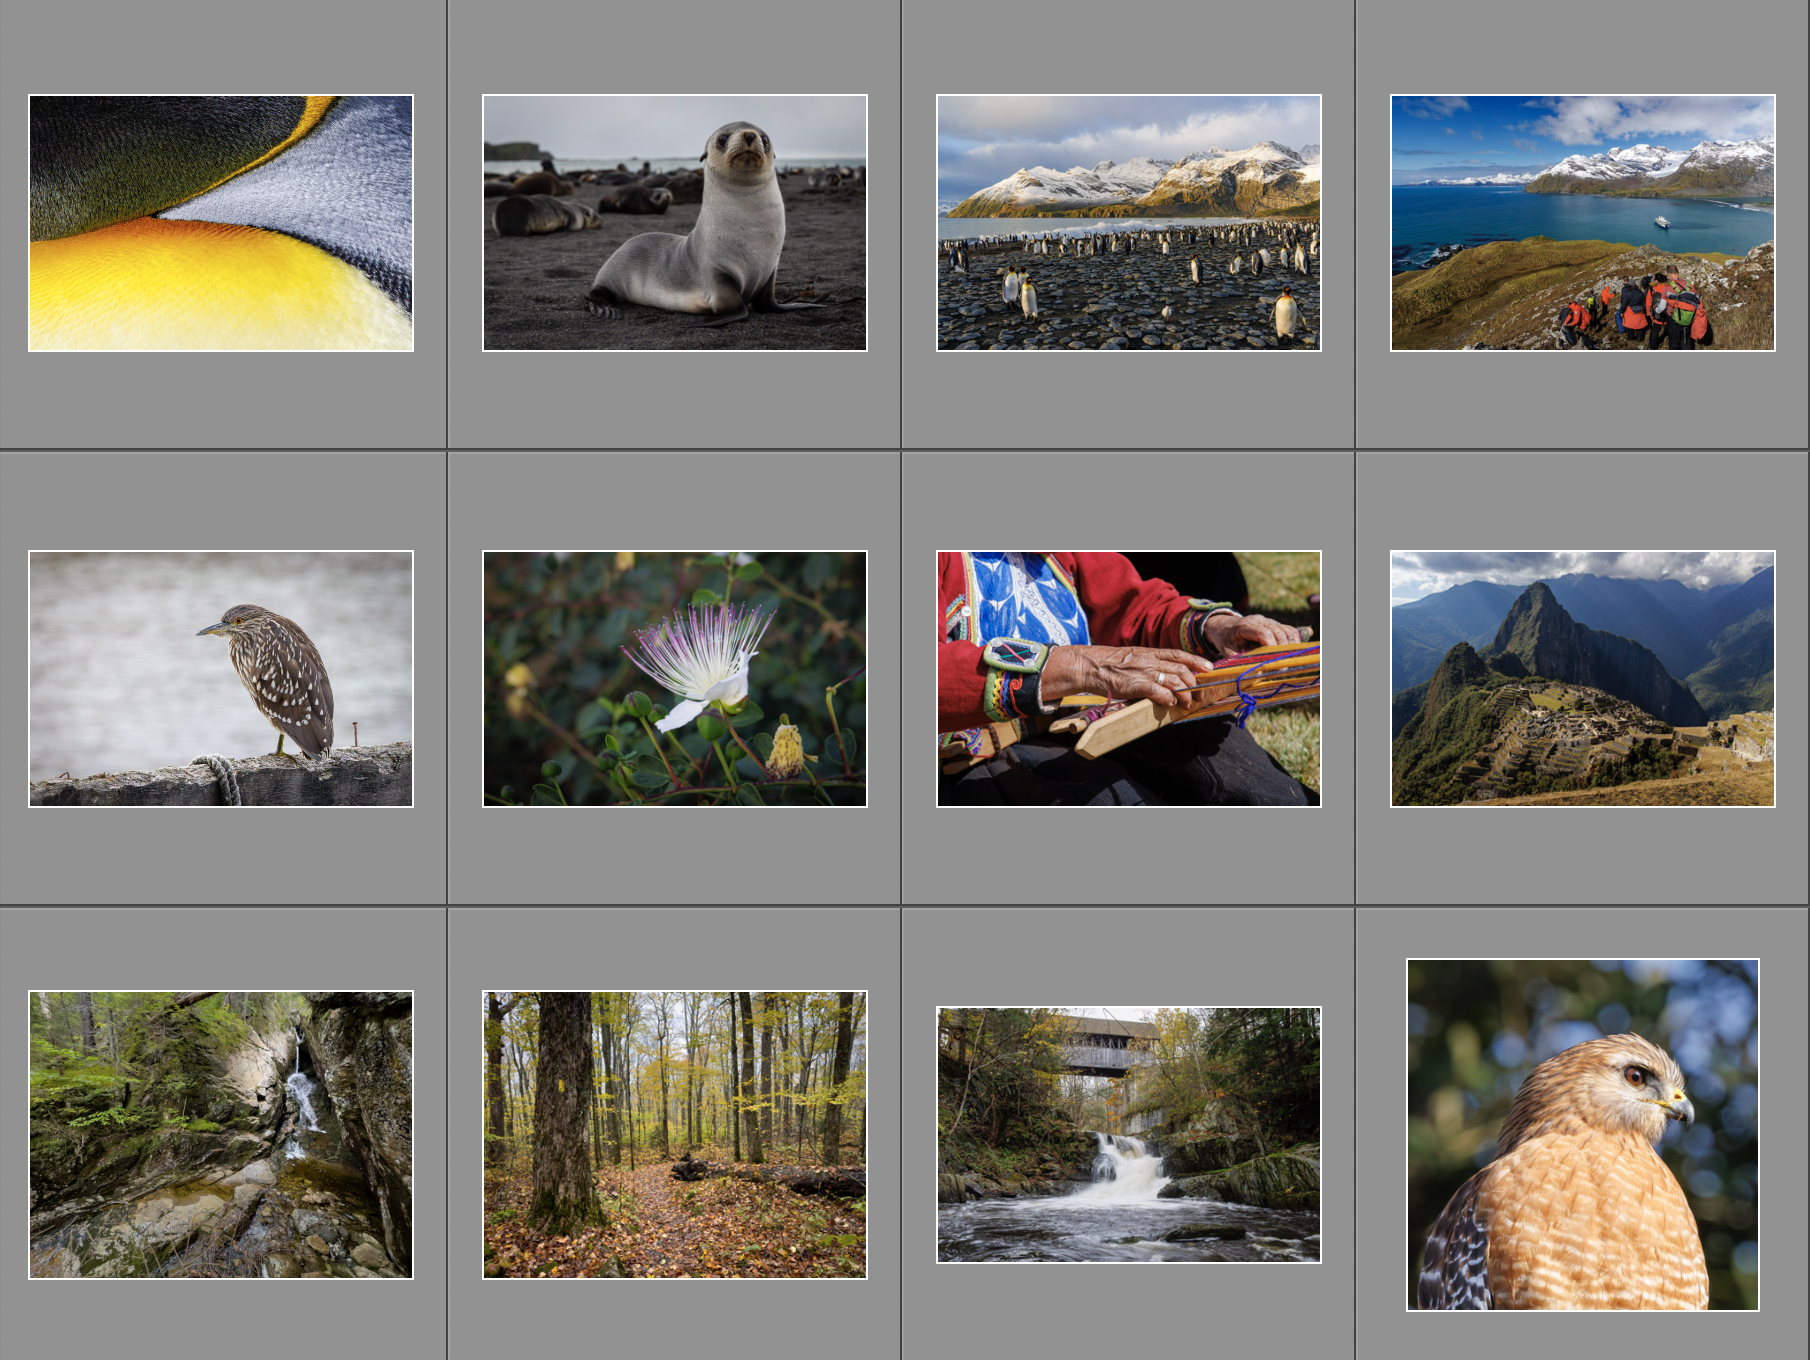The image size is (1810, 1360).
Task: Select the covered bridge waterfall photo
Action: 1128,1135
